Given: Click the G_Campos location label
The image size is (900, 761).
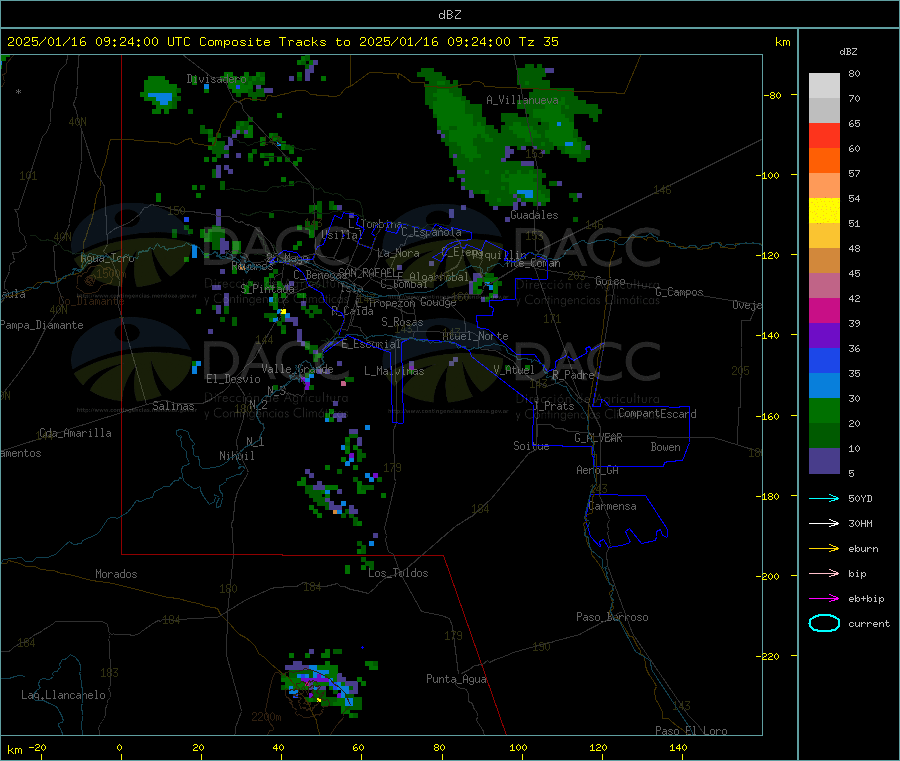Looking at the screenshot, I should [x=680, y=292].
